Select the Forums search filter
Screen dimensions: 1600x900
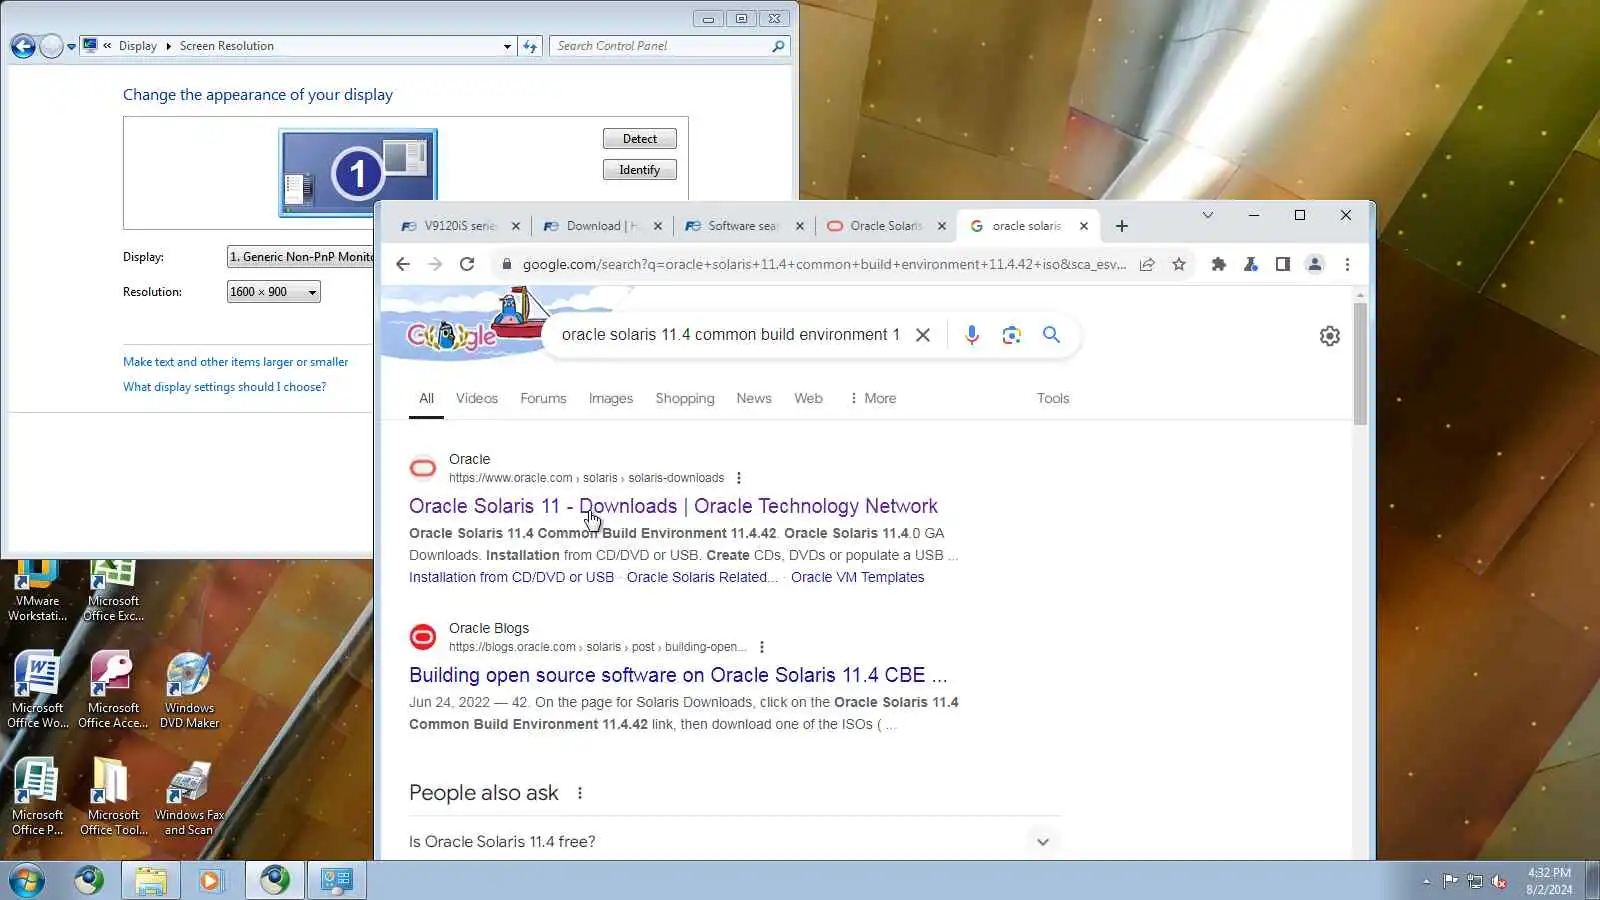click(543, 398)
